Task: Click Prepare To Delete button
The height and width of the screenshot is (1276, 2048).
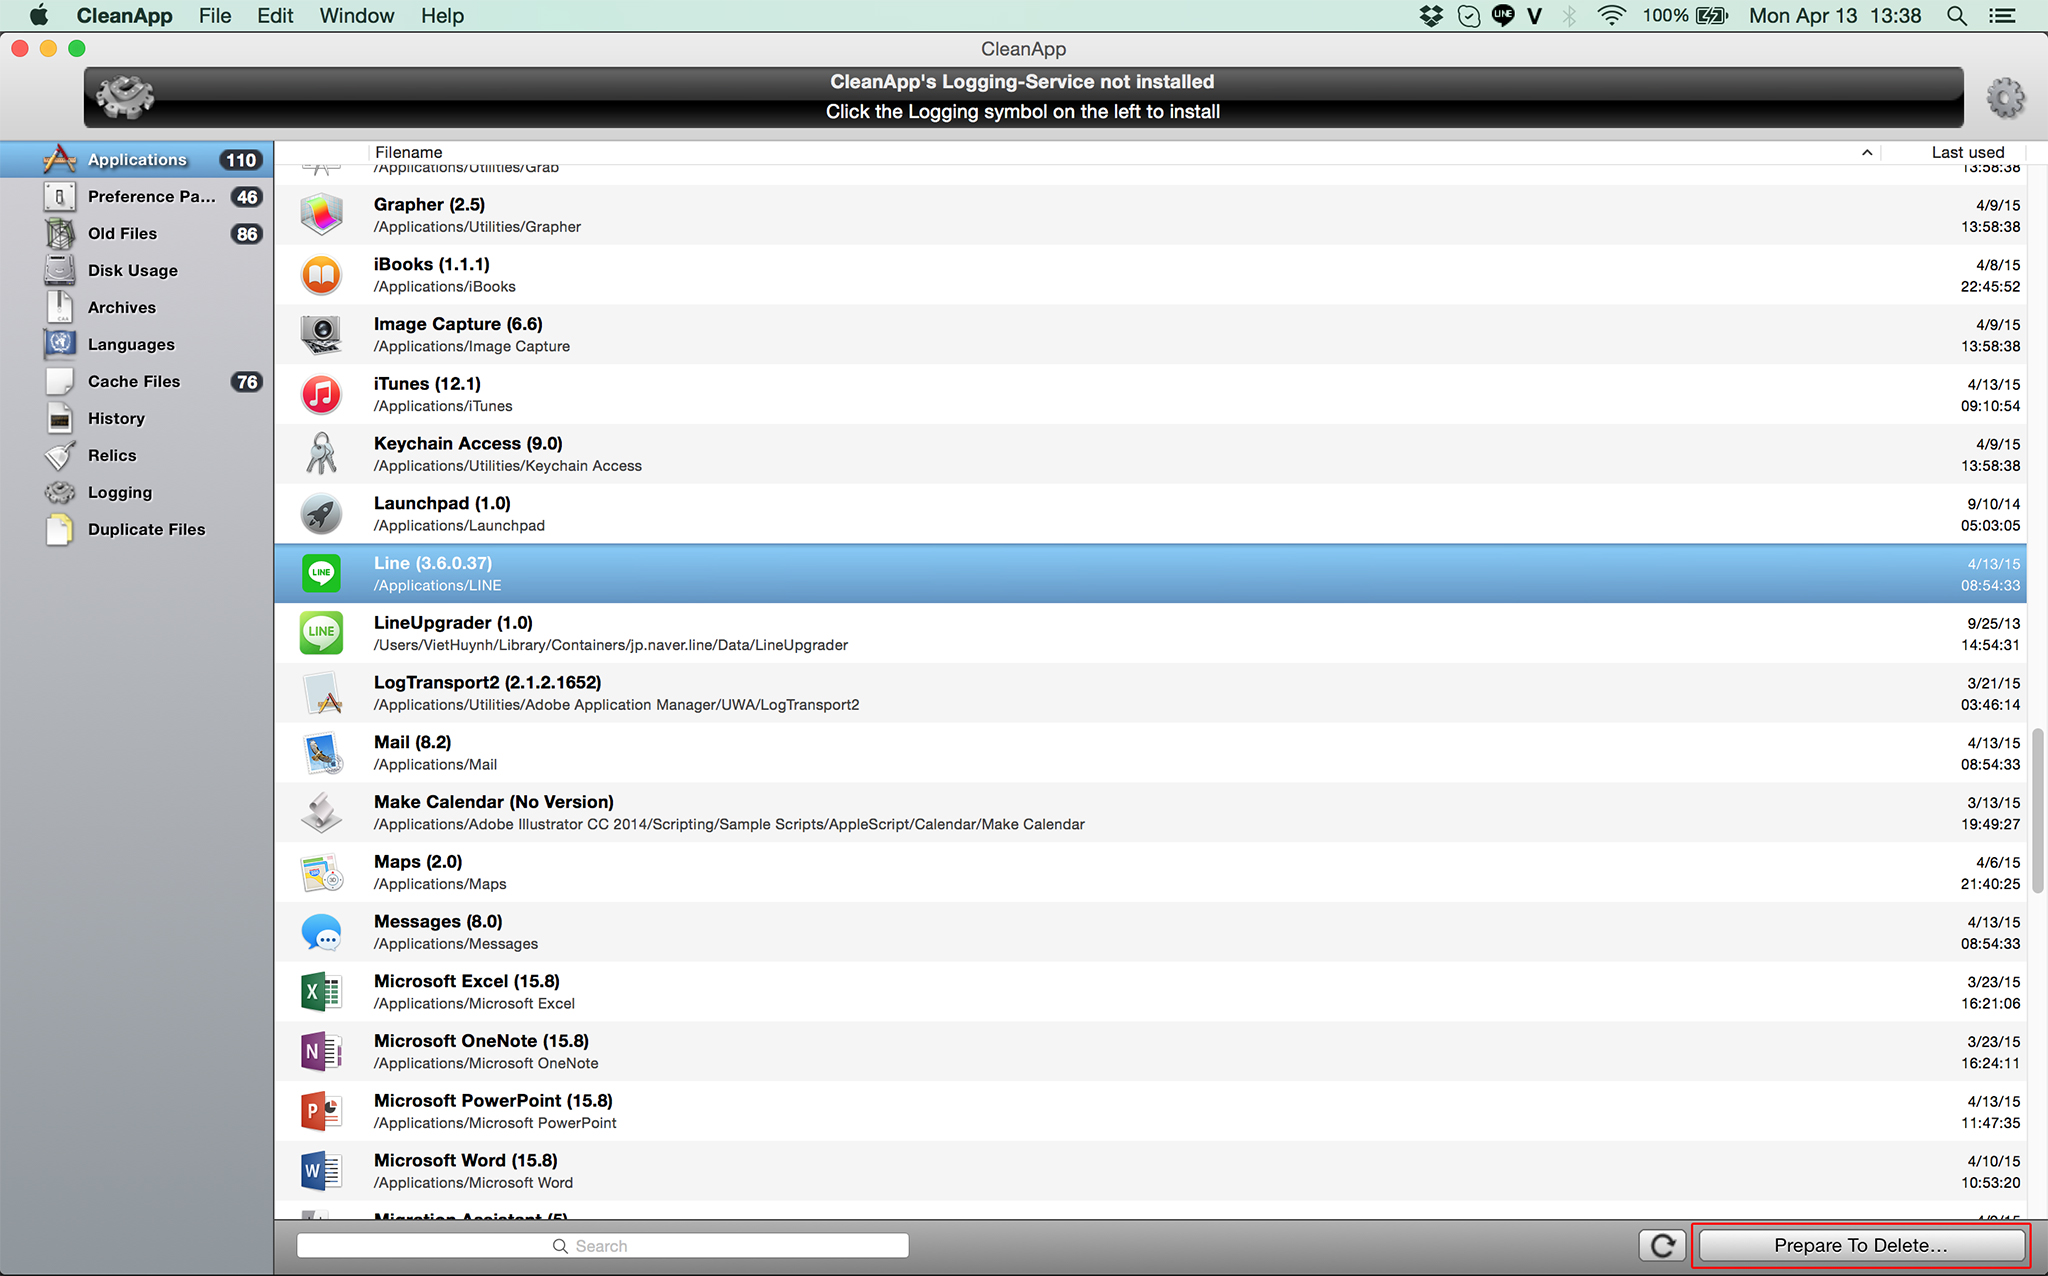Action: coord(1861,1246)
